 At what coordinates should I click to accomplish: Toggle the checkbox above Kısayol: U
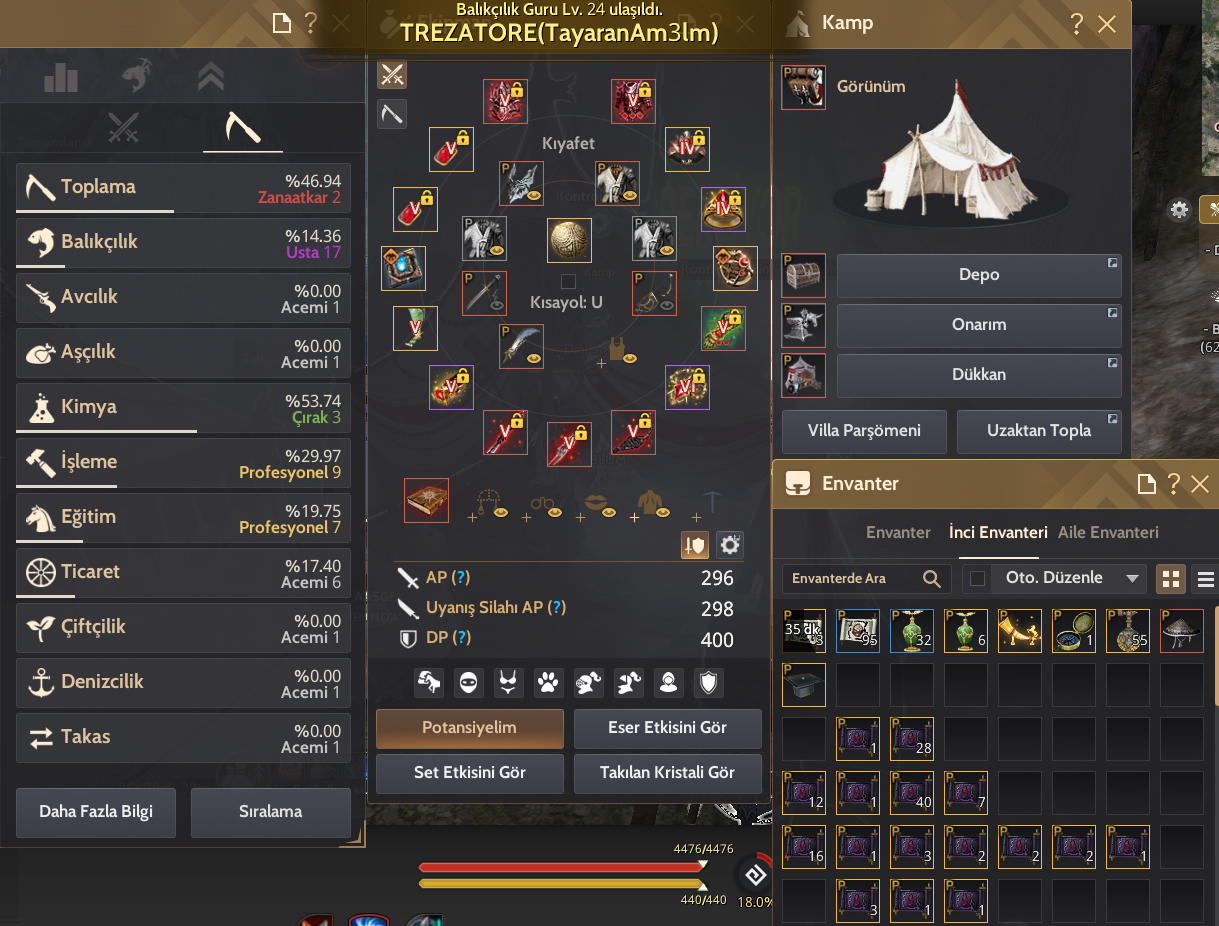coord(568,281)
